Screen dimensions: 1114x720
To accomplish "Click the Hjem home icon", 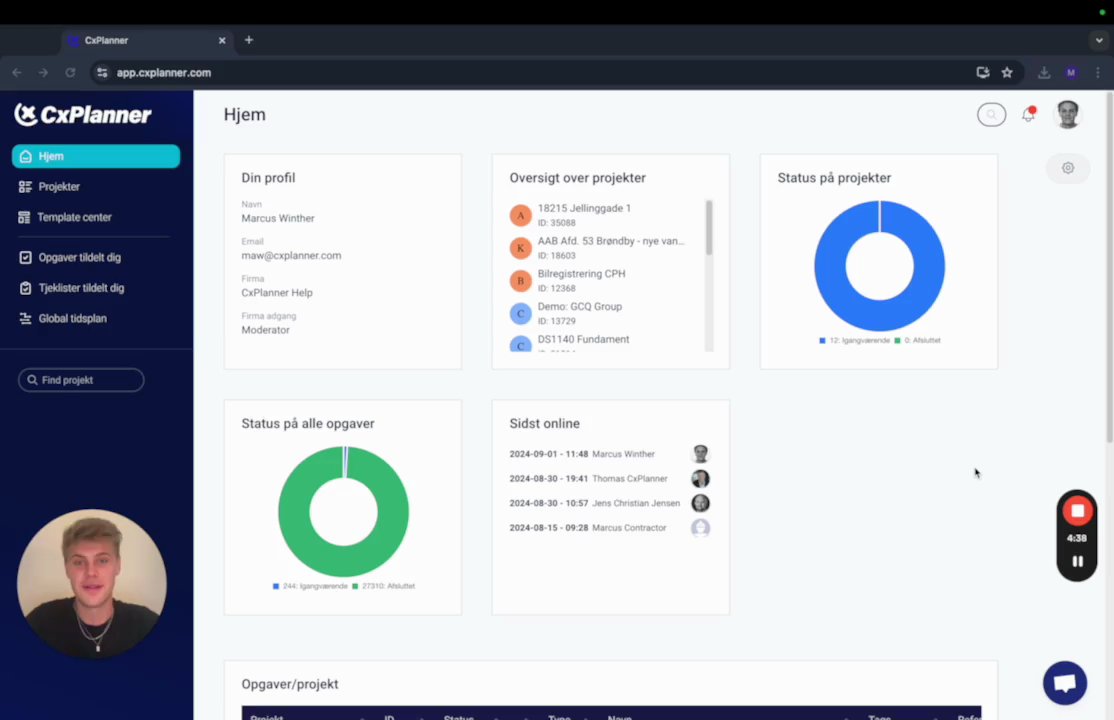I will pyautogui.click(x=26, y=156).
